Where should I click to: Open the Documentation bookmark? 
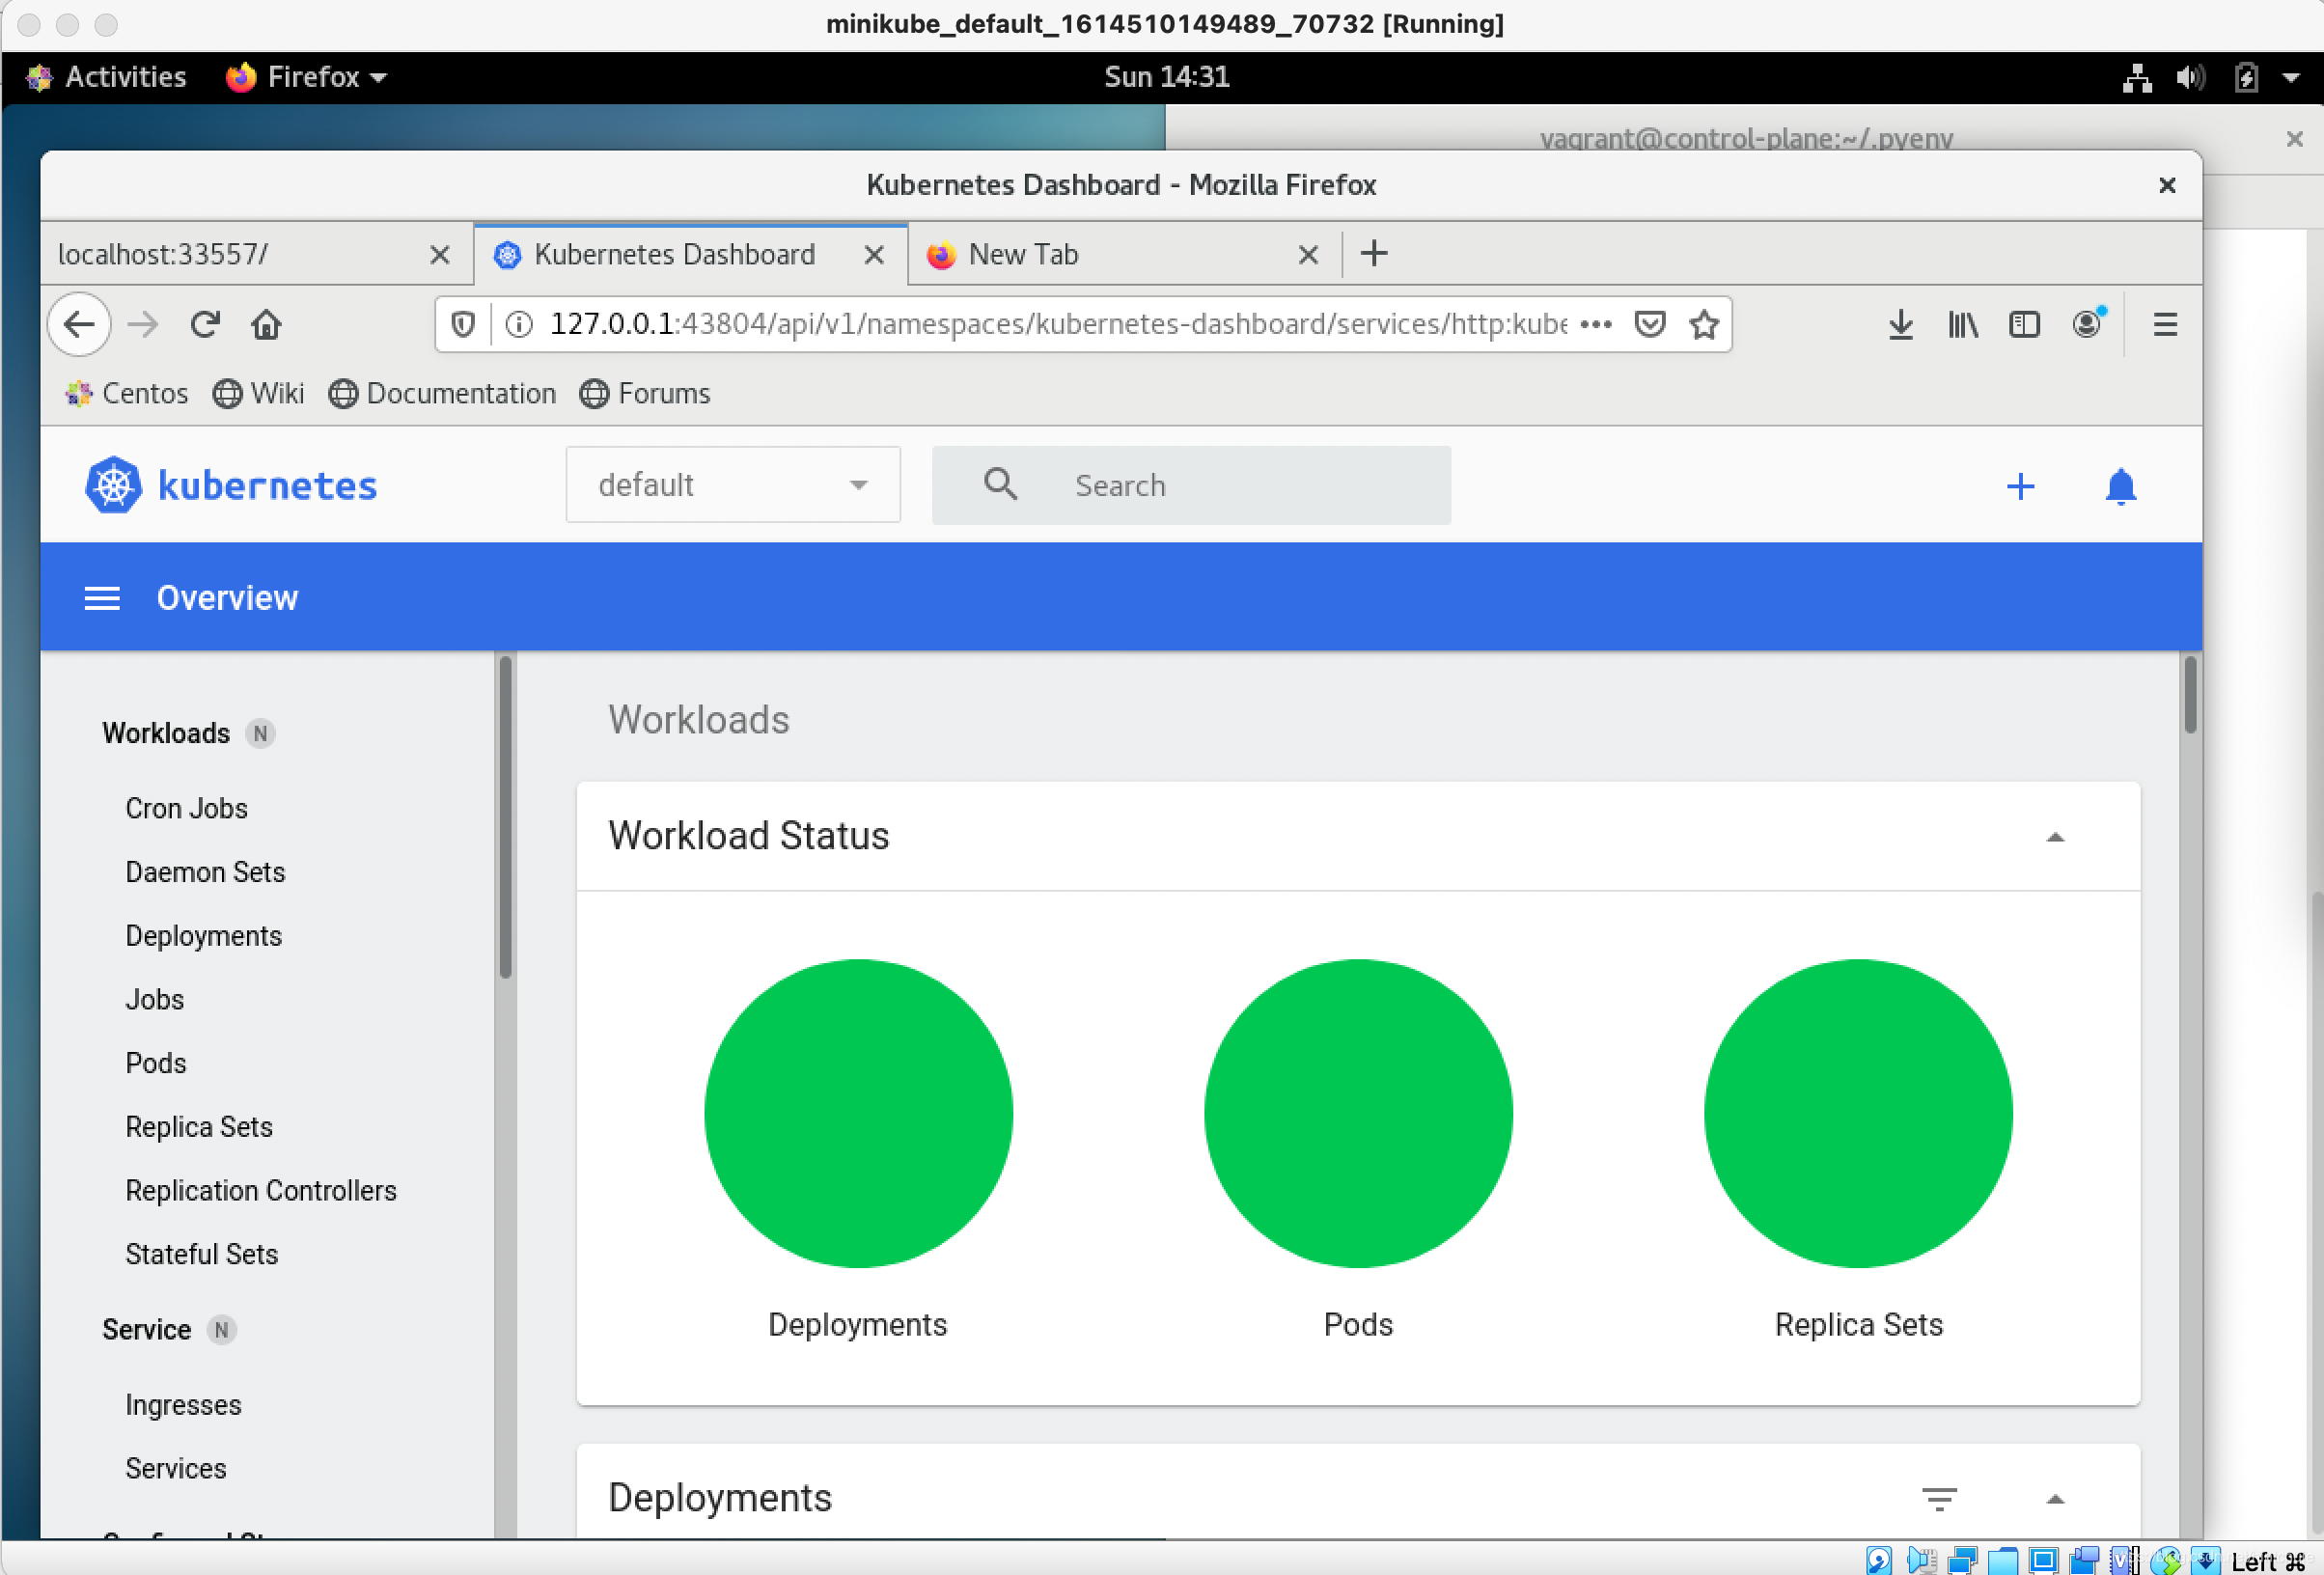[x=443, y=394]
